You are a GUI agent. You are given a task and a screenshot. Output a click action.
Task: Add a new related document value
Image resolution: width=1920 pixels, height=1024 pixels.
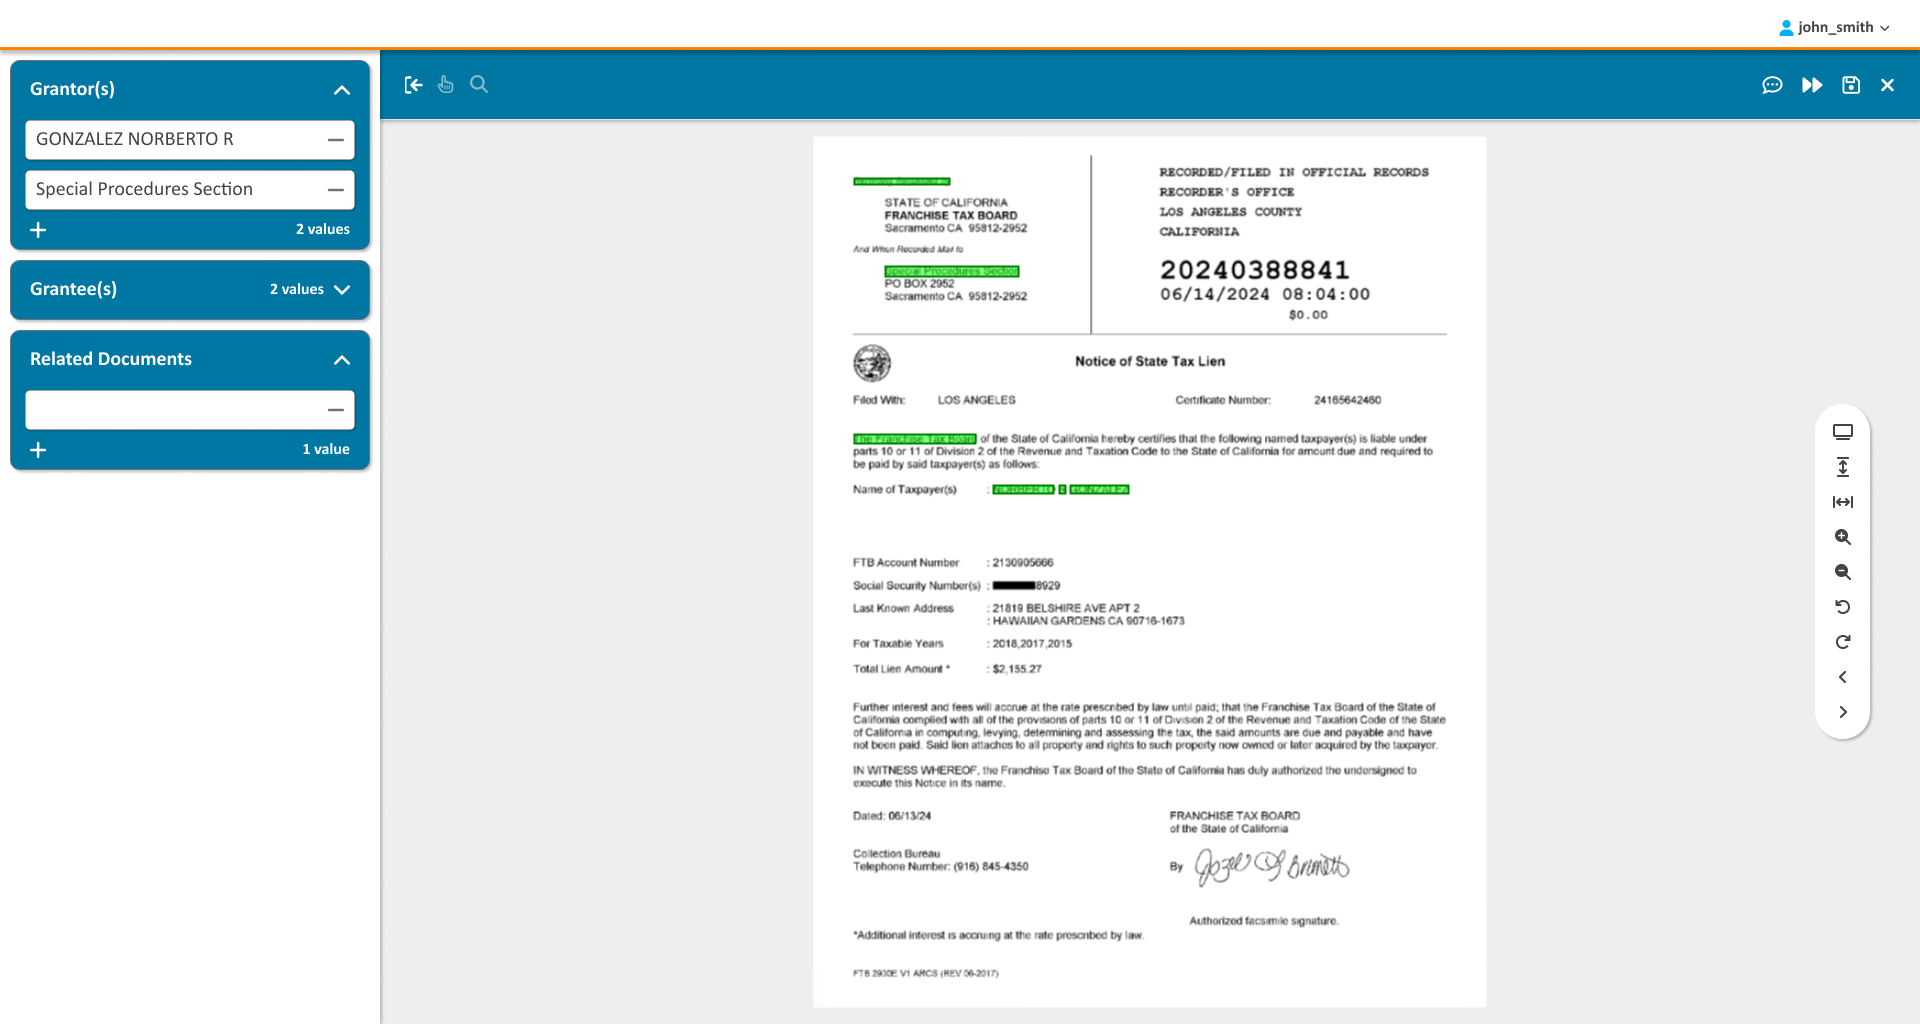[38, 450]
